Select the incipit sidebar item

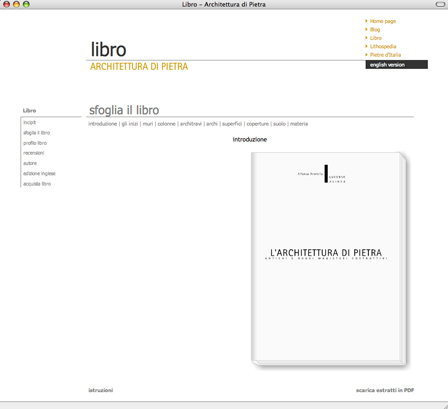coord(29,122)
